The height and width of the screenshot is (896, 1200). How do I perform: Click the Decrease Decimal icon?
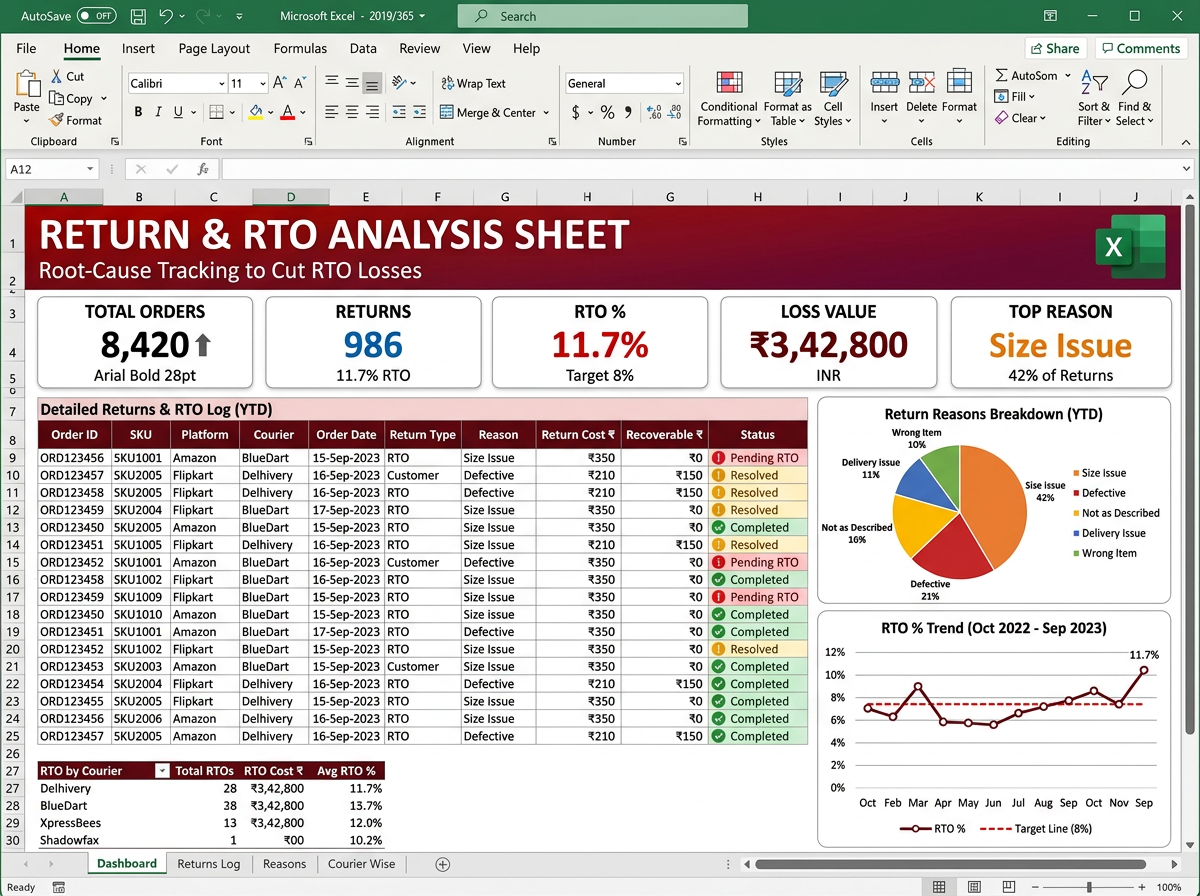pyautogui.click(x=675, y=112)
